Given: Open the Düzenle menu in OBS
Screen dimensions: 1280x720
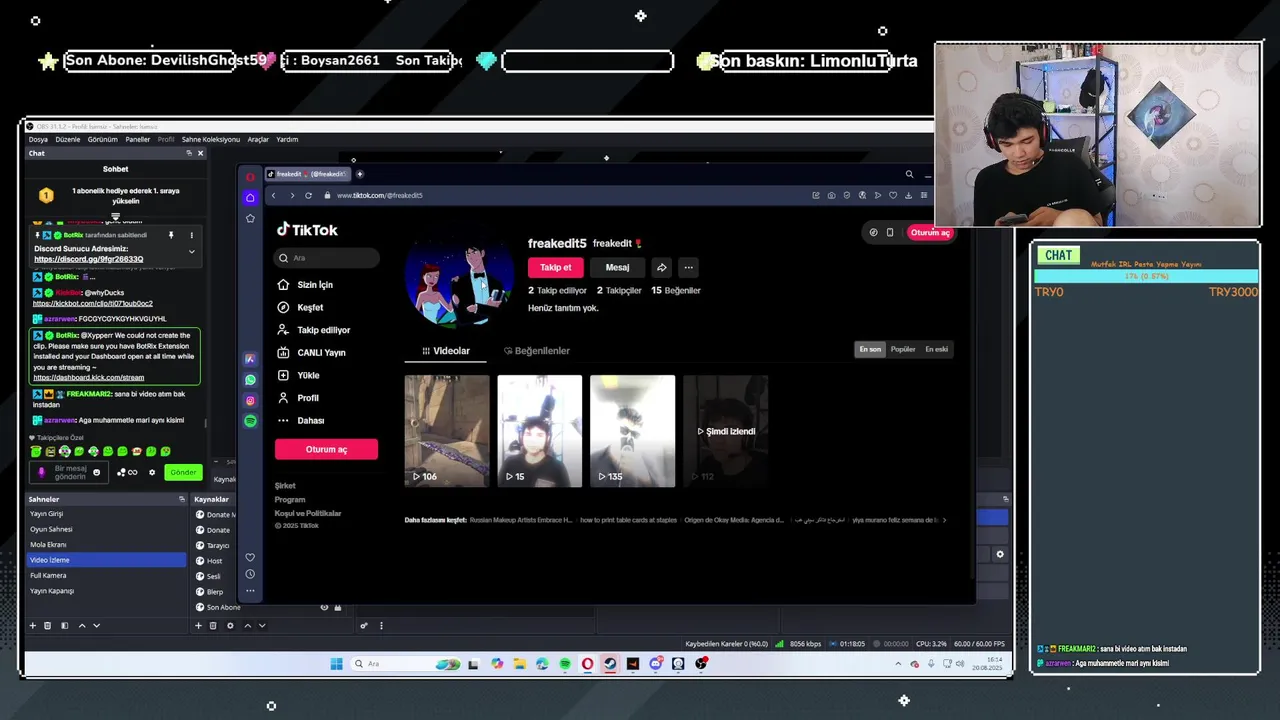Looking at the screenshot, I should coord(67,139).
